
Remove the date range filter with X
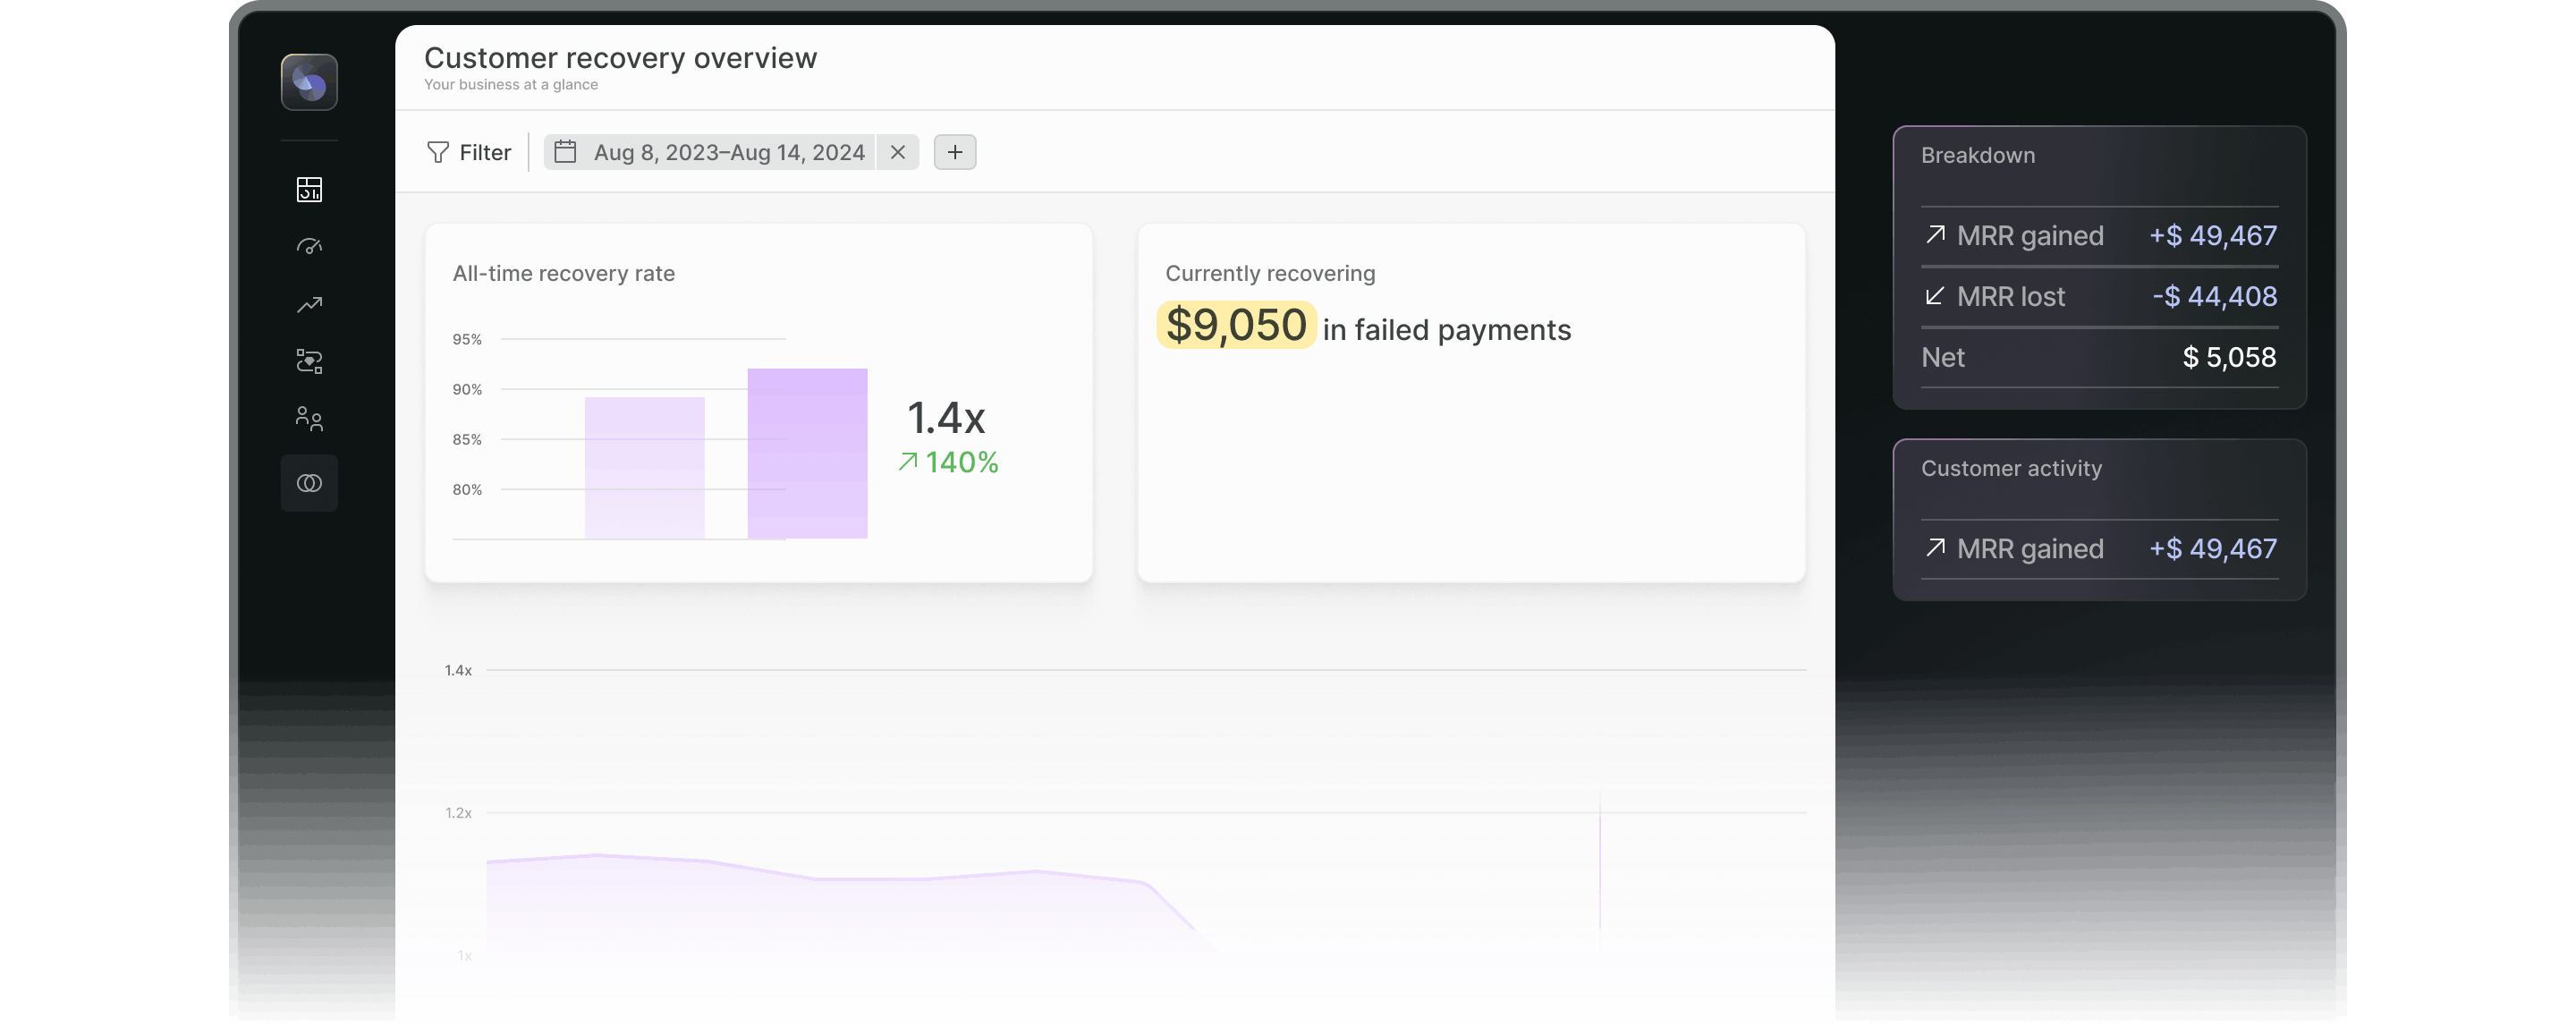click(897, 152)
